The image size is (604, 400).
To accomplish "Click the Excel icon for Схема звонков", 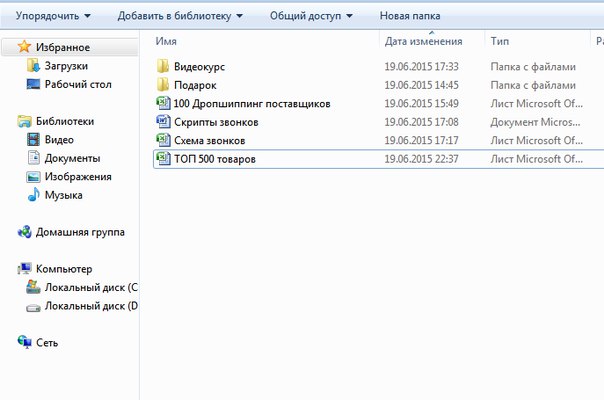I will [x=164, y=140].
